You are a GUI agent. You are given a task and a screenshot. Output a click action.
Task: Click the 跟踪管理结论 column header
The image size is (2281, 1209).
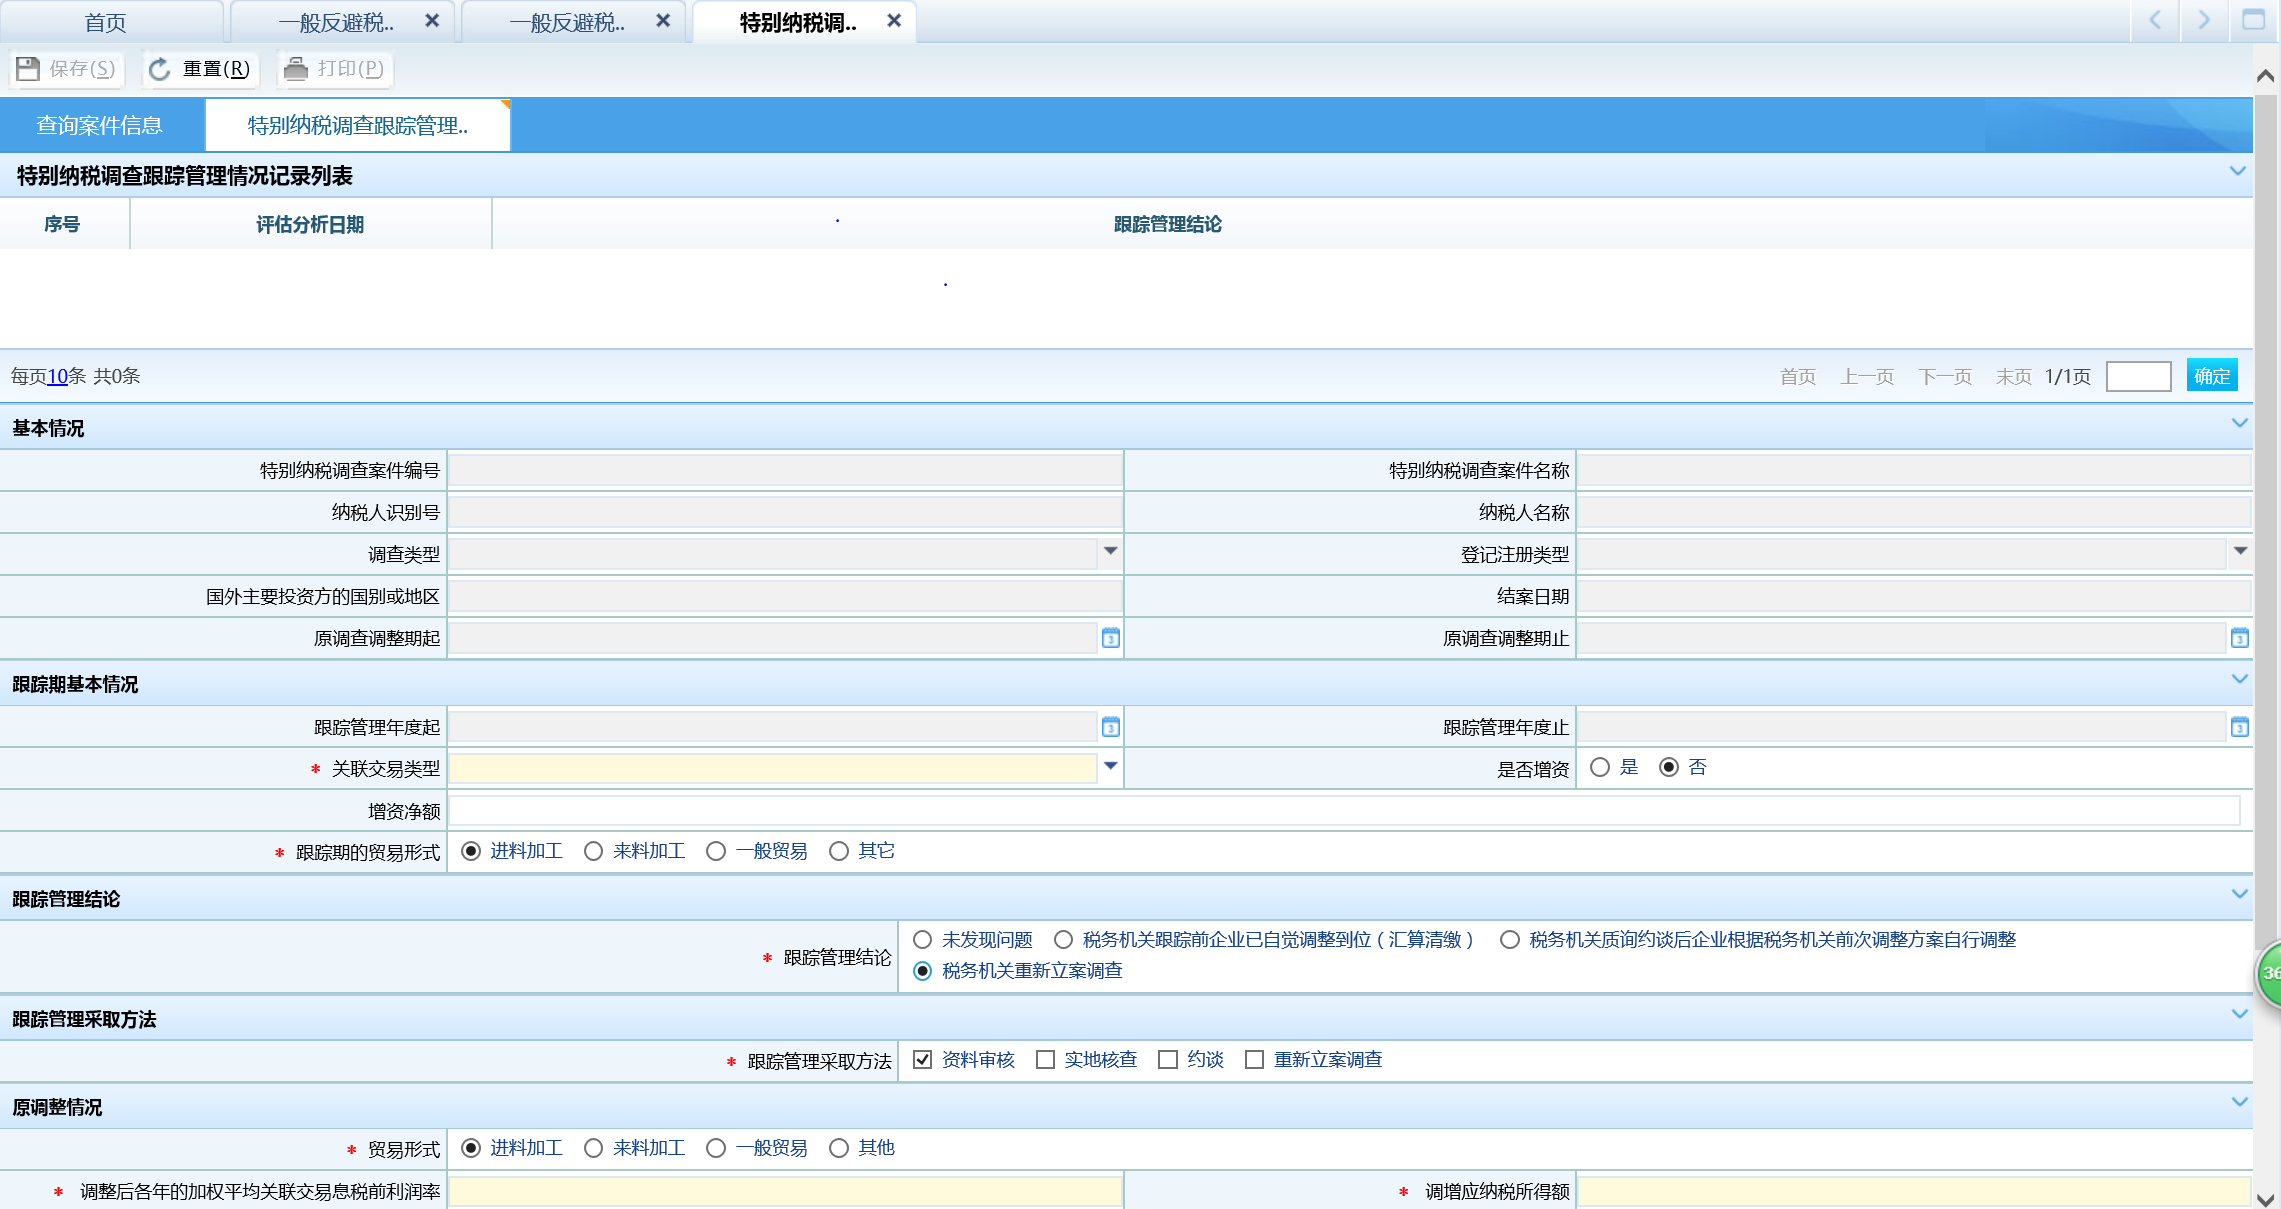(x=1168, y=224)
